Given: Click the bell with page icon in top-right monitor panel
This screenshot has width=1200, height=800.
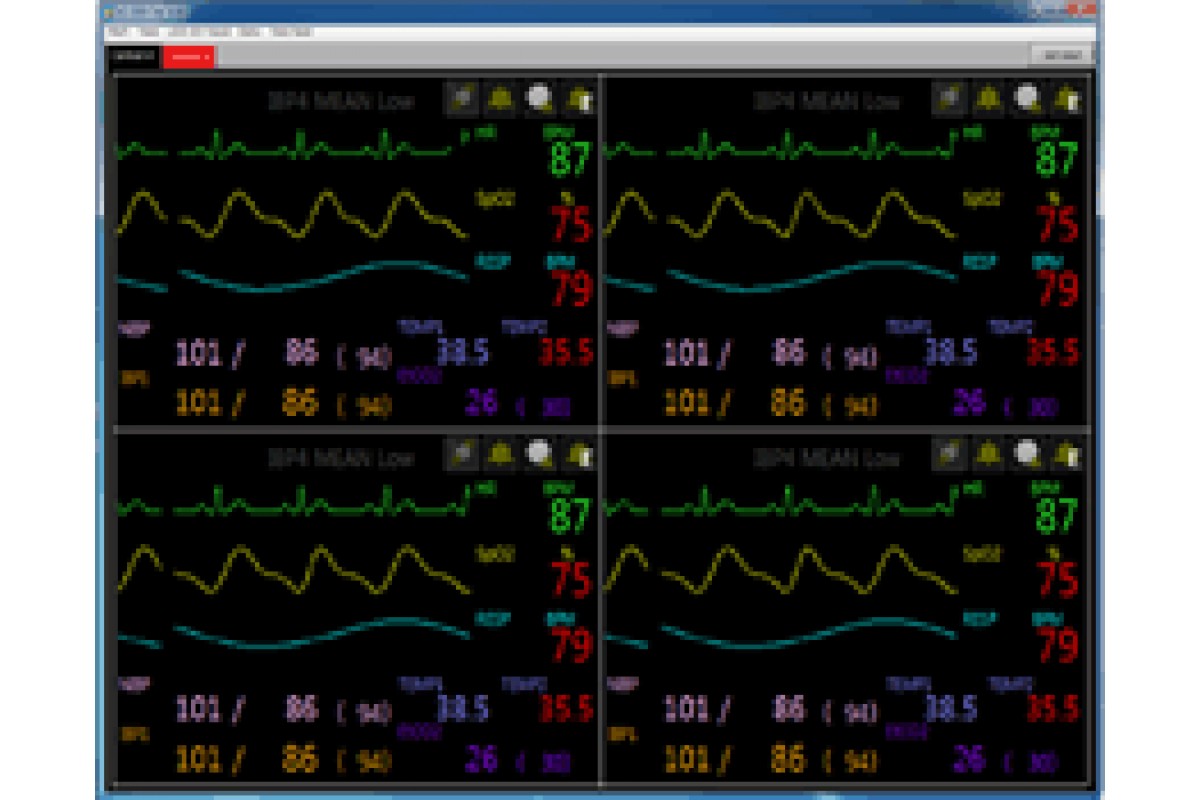Looking at the screenshot, I should [1066, 98].
